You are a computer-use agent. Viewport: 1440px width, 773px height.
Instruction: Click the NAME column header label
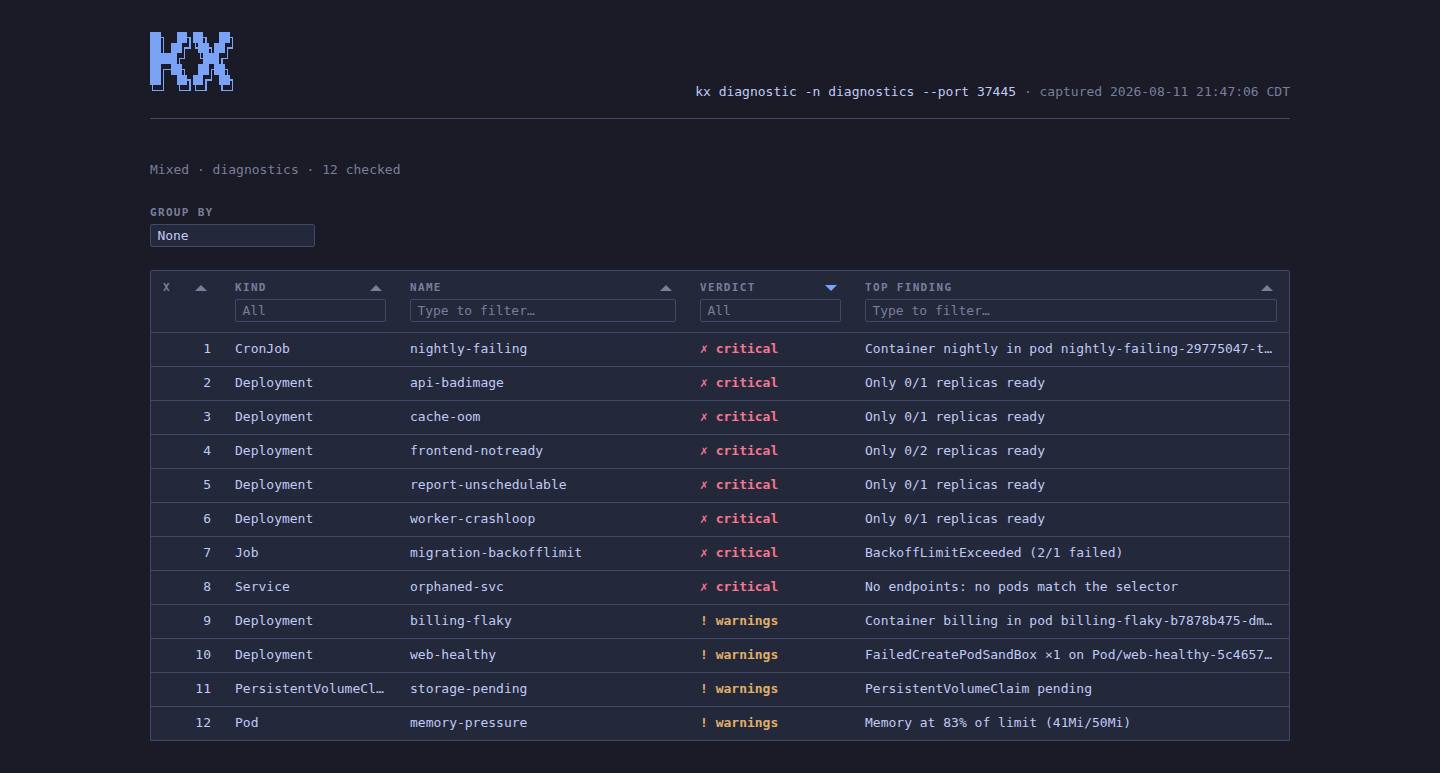pos(425,287)
